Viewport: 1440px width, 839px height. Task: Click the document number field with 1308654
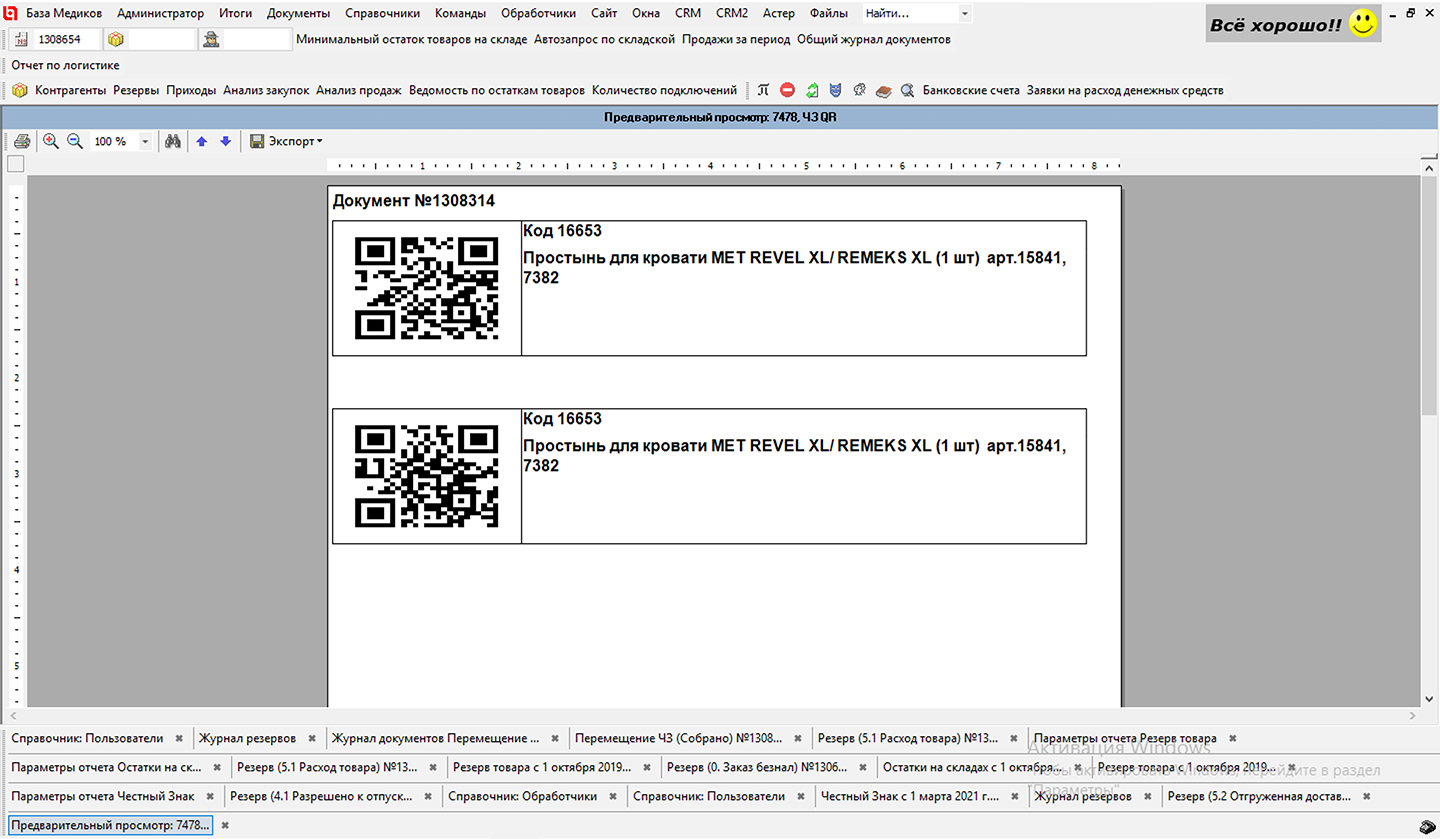coord(68,39)
